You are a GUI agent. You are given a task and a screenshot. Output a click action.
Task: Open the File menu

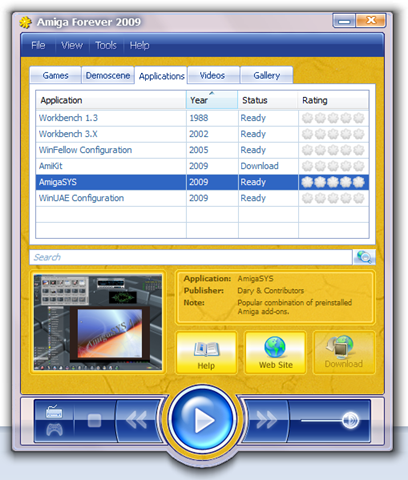click(x=38, y=45)
